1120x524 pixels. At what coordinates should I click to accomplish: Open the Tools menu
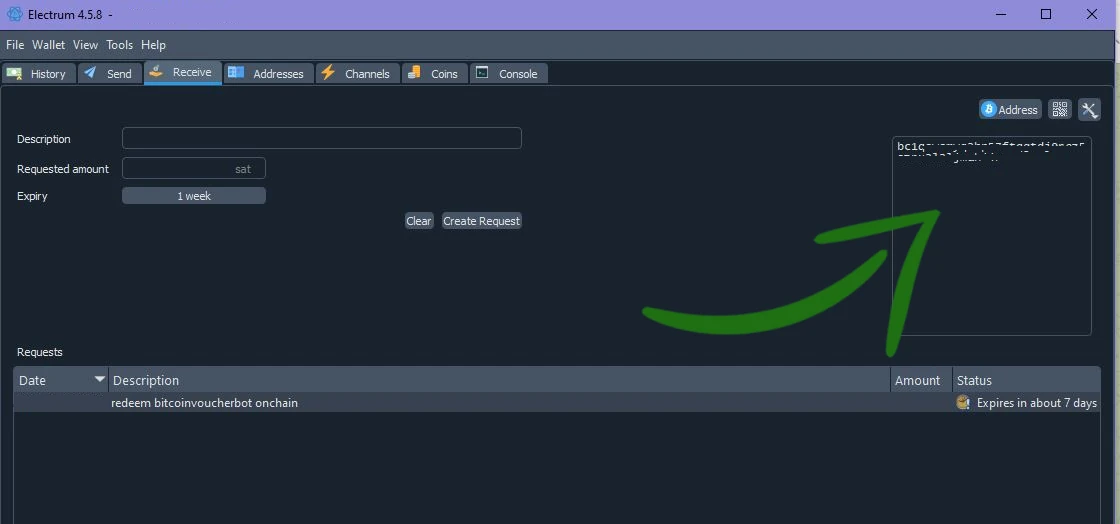[x=119, y=45]
